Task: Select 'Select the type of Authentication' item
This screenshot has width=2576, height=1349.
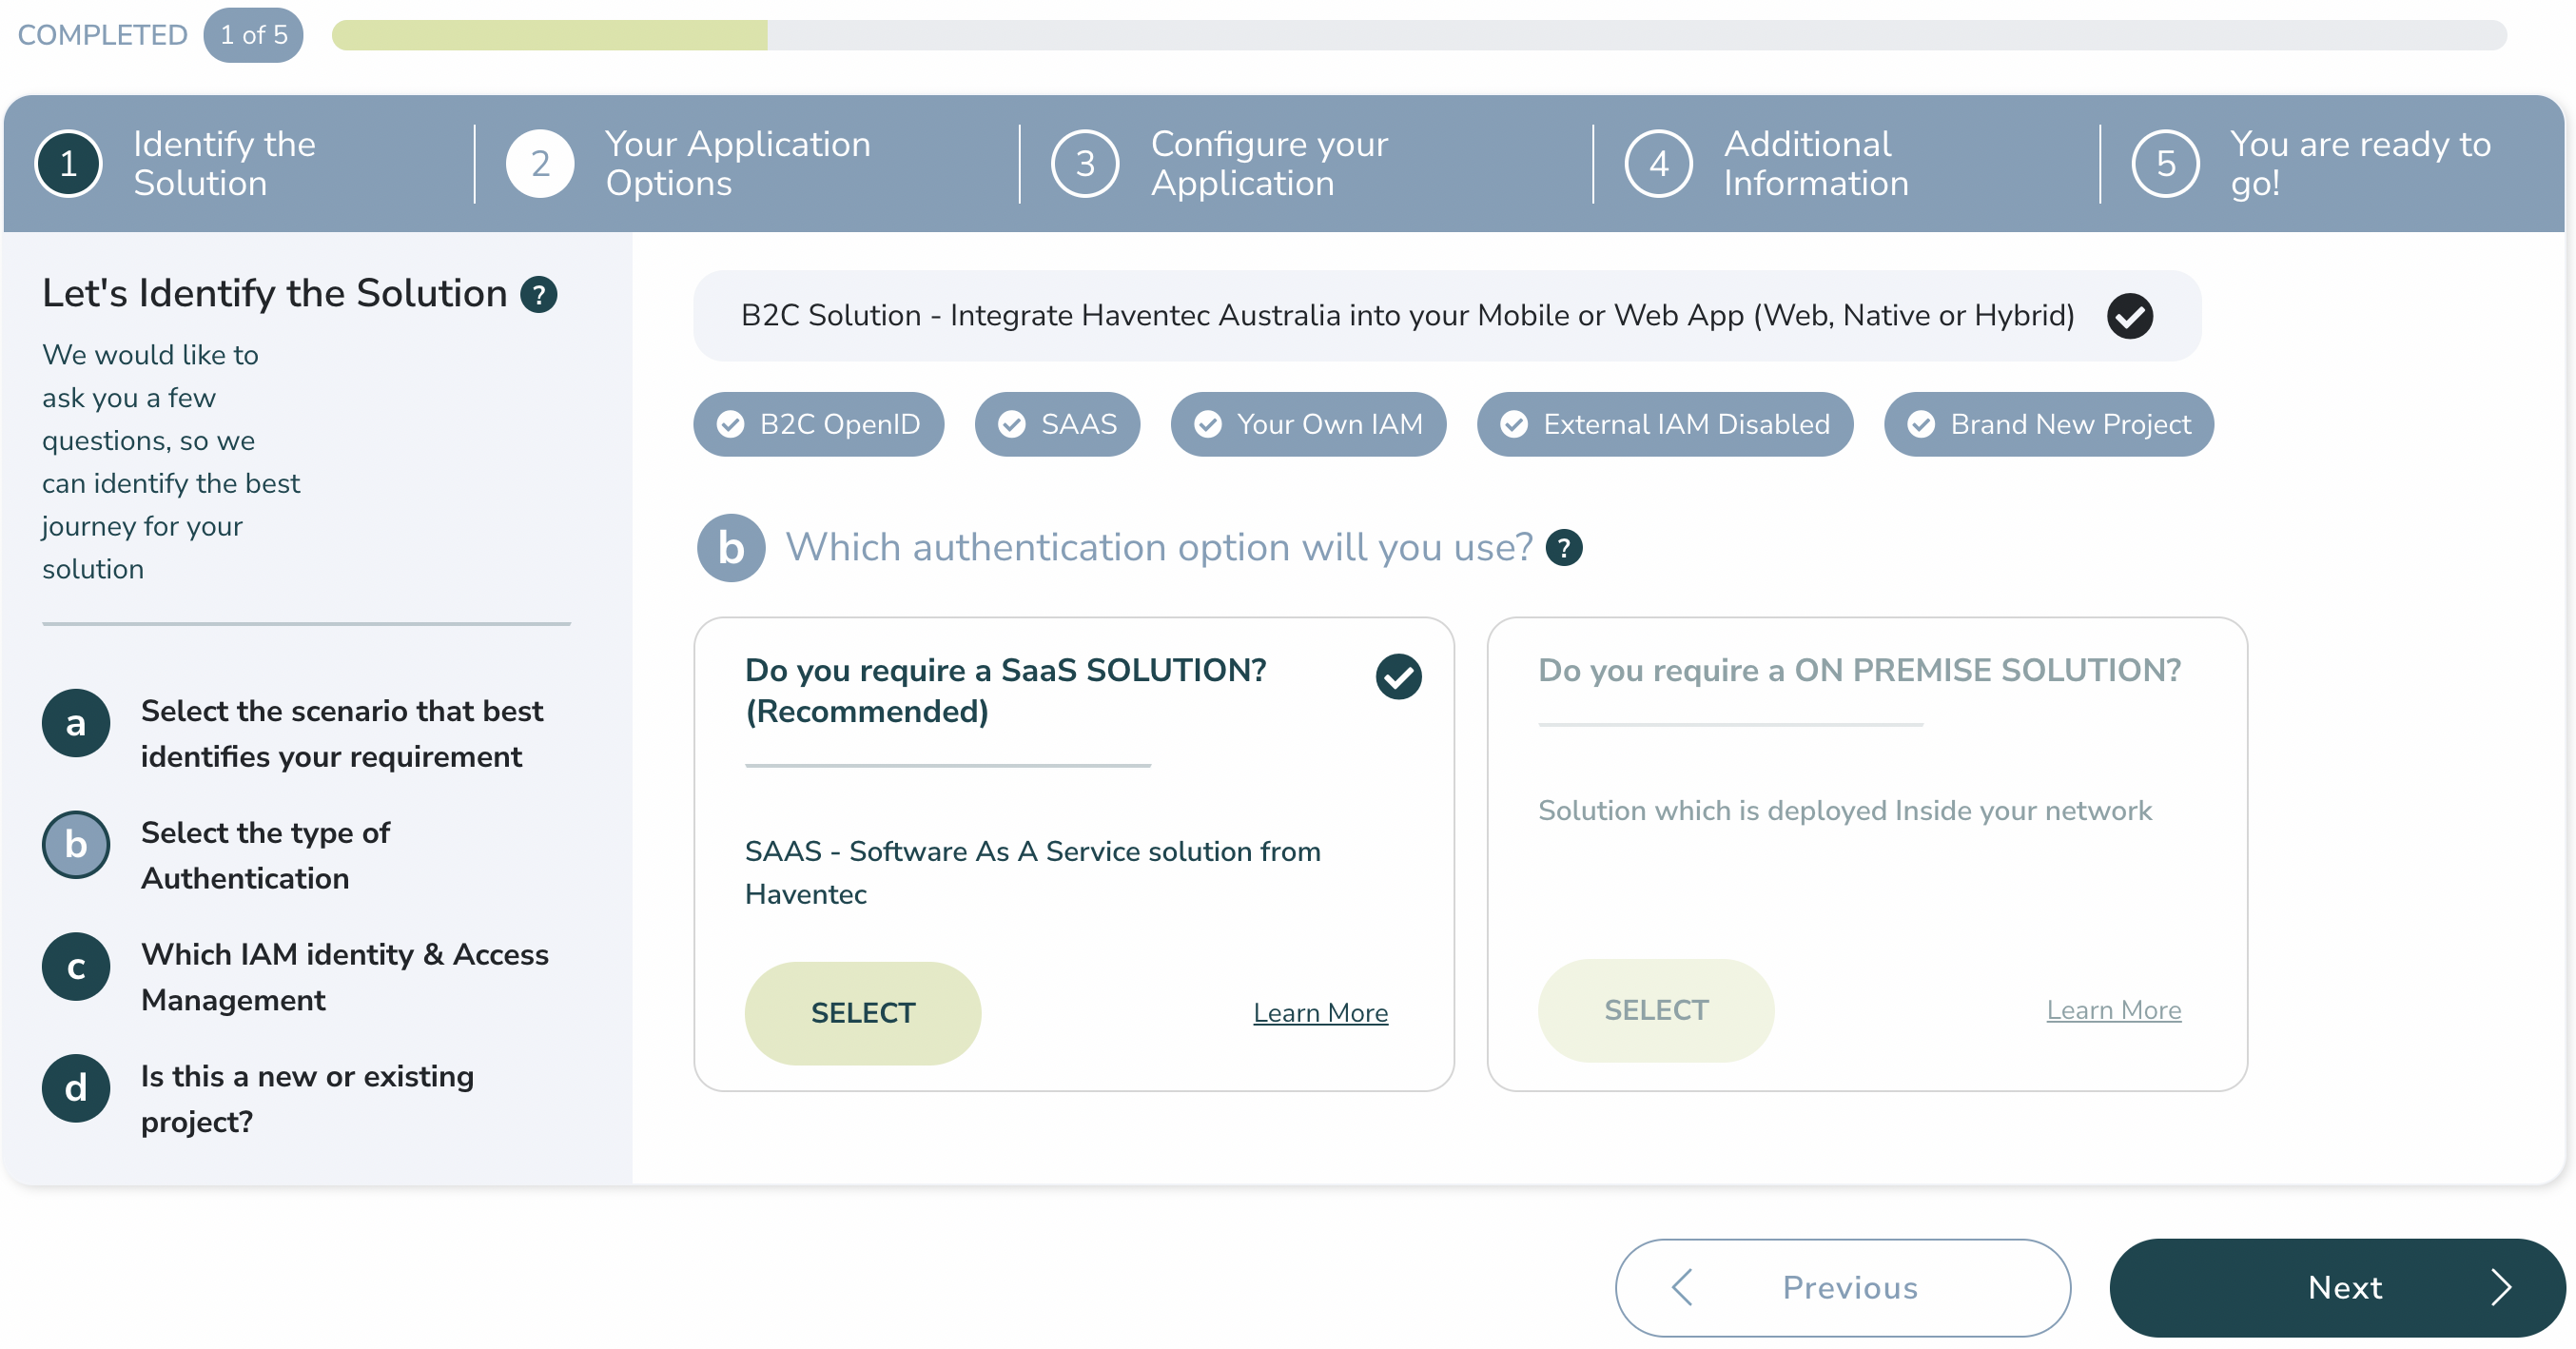Action: [265, 855]
